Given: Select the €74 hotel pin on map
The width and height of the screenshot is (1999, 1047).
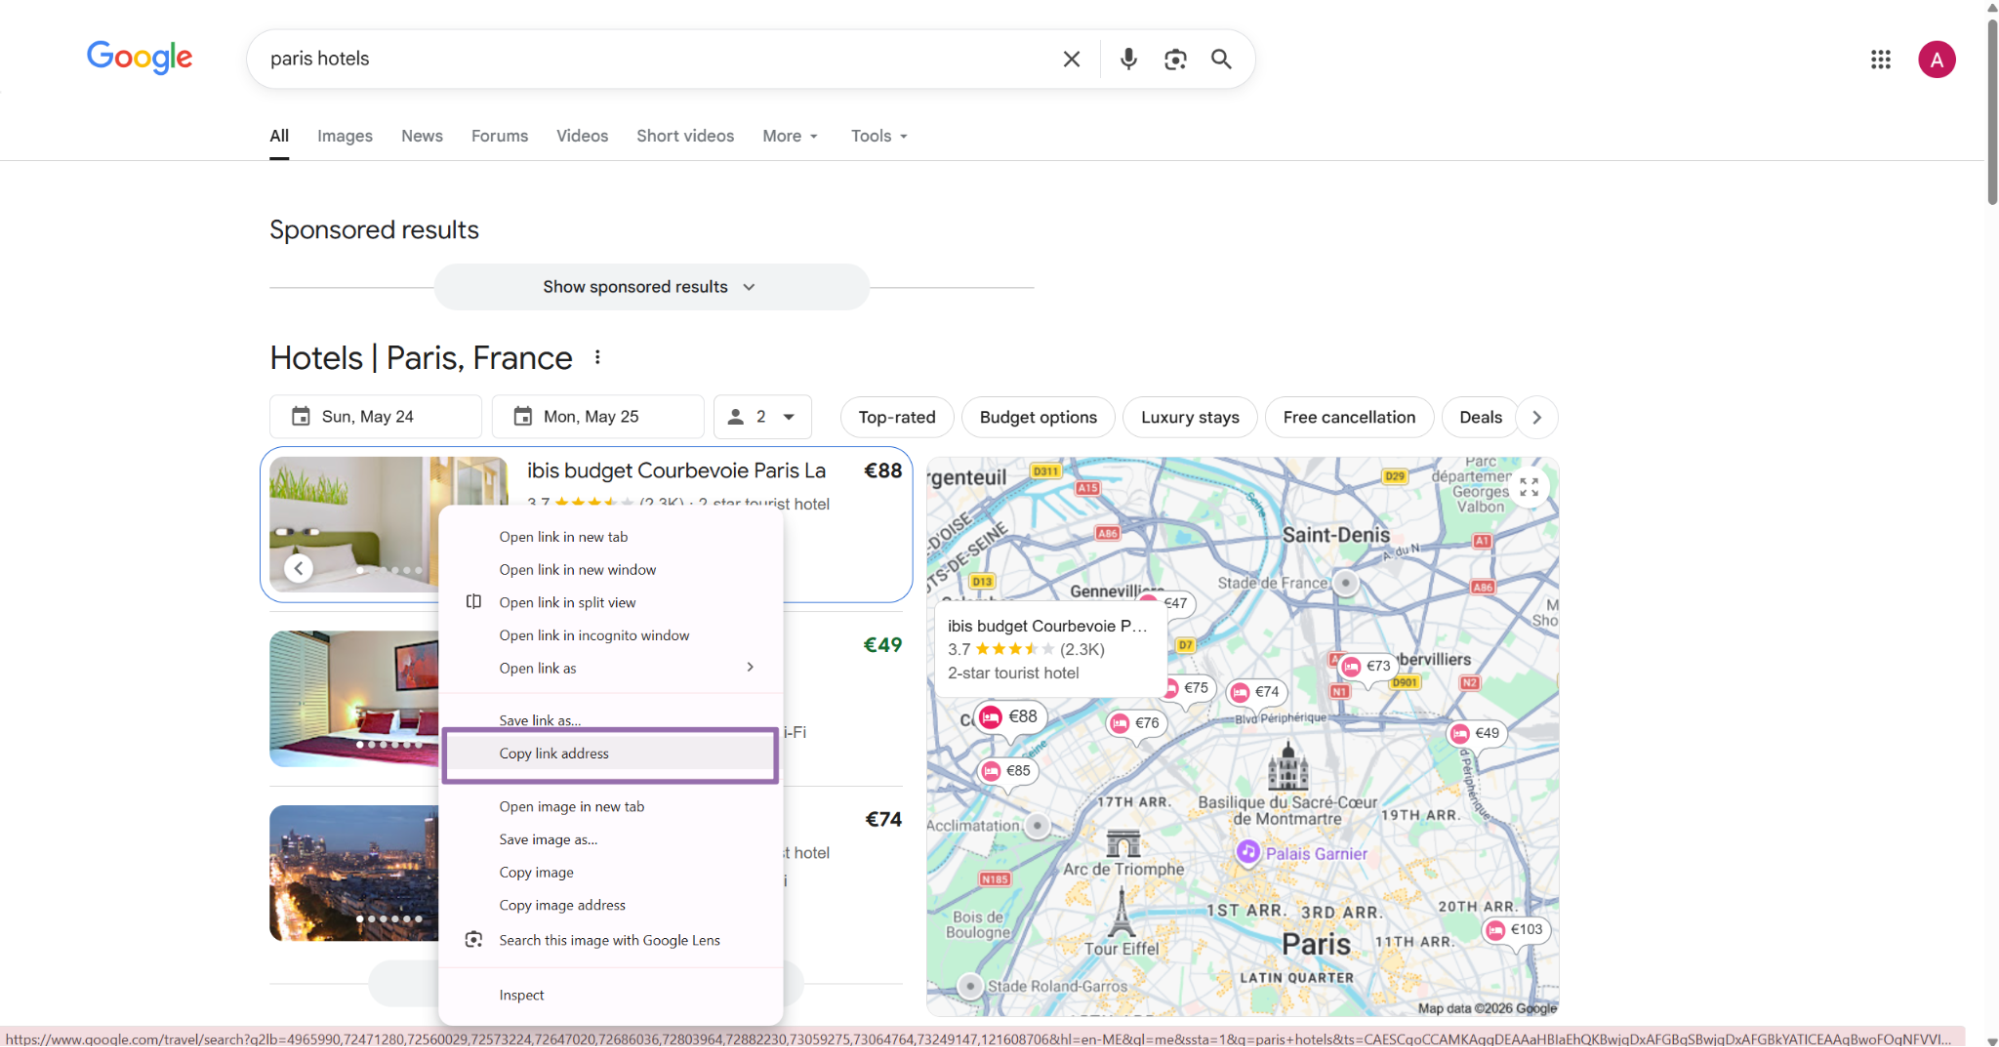Looking at the screenshot, I should coord(1256,691).
